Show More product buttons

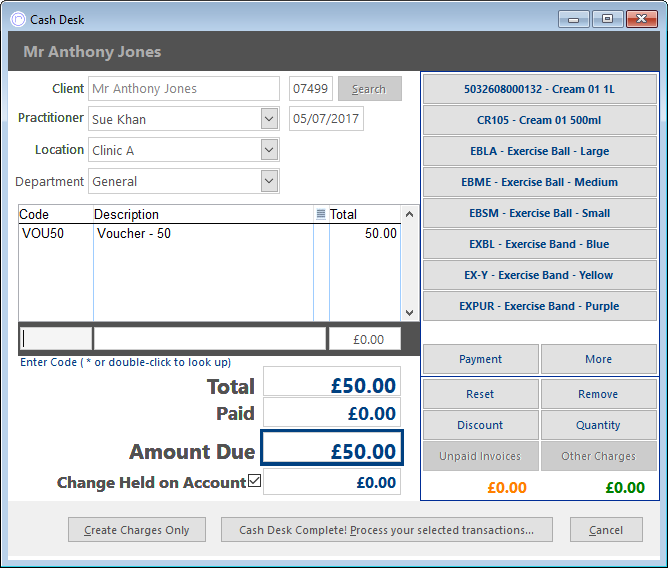[599, 359]
